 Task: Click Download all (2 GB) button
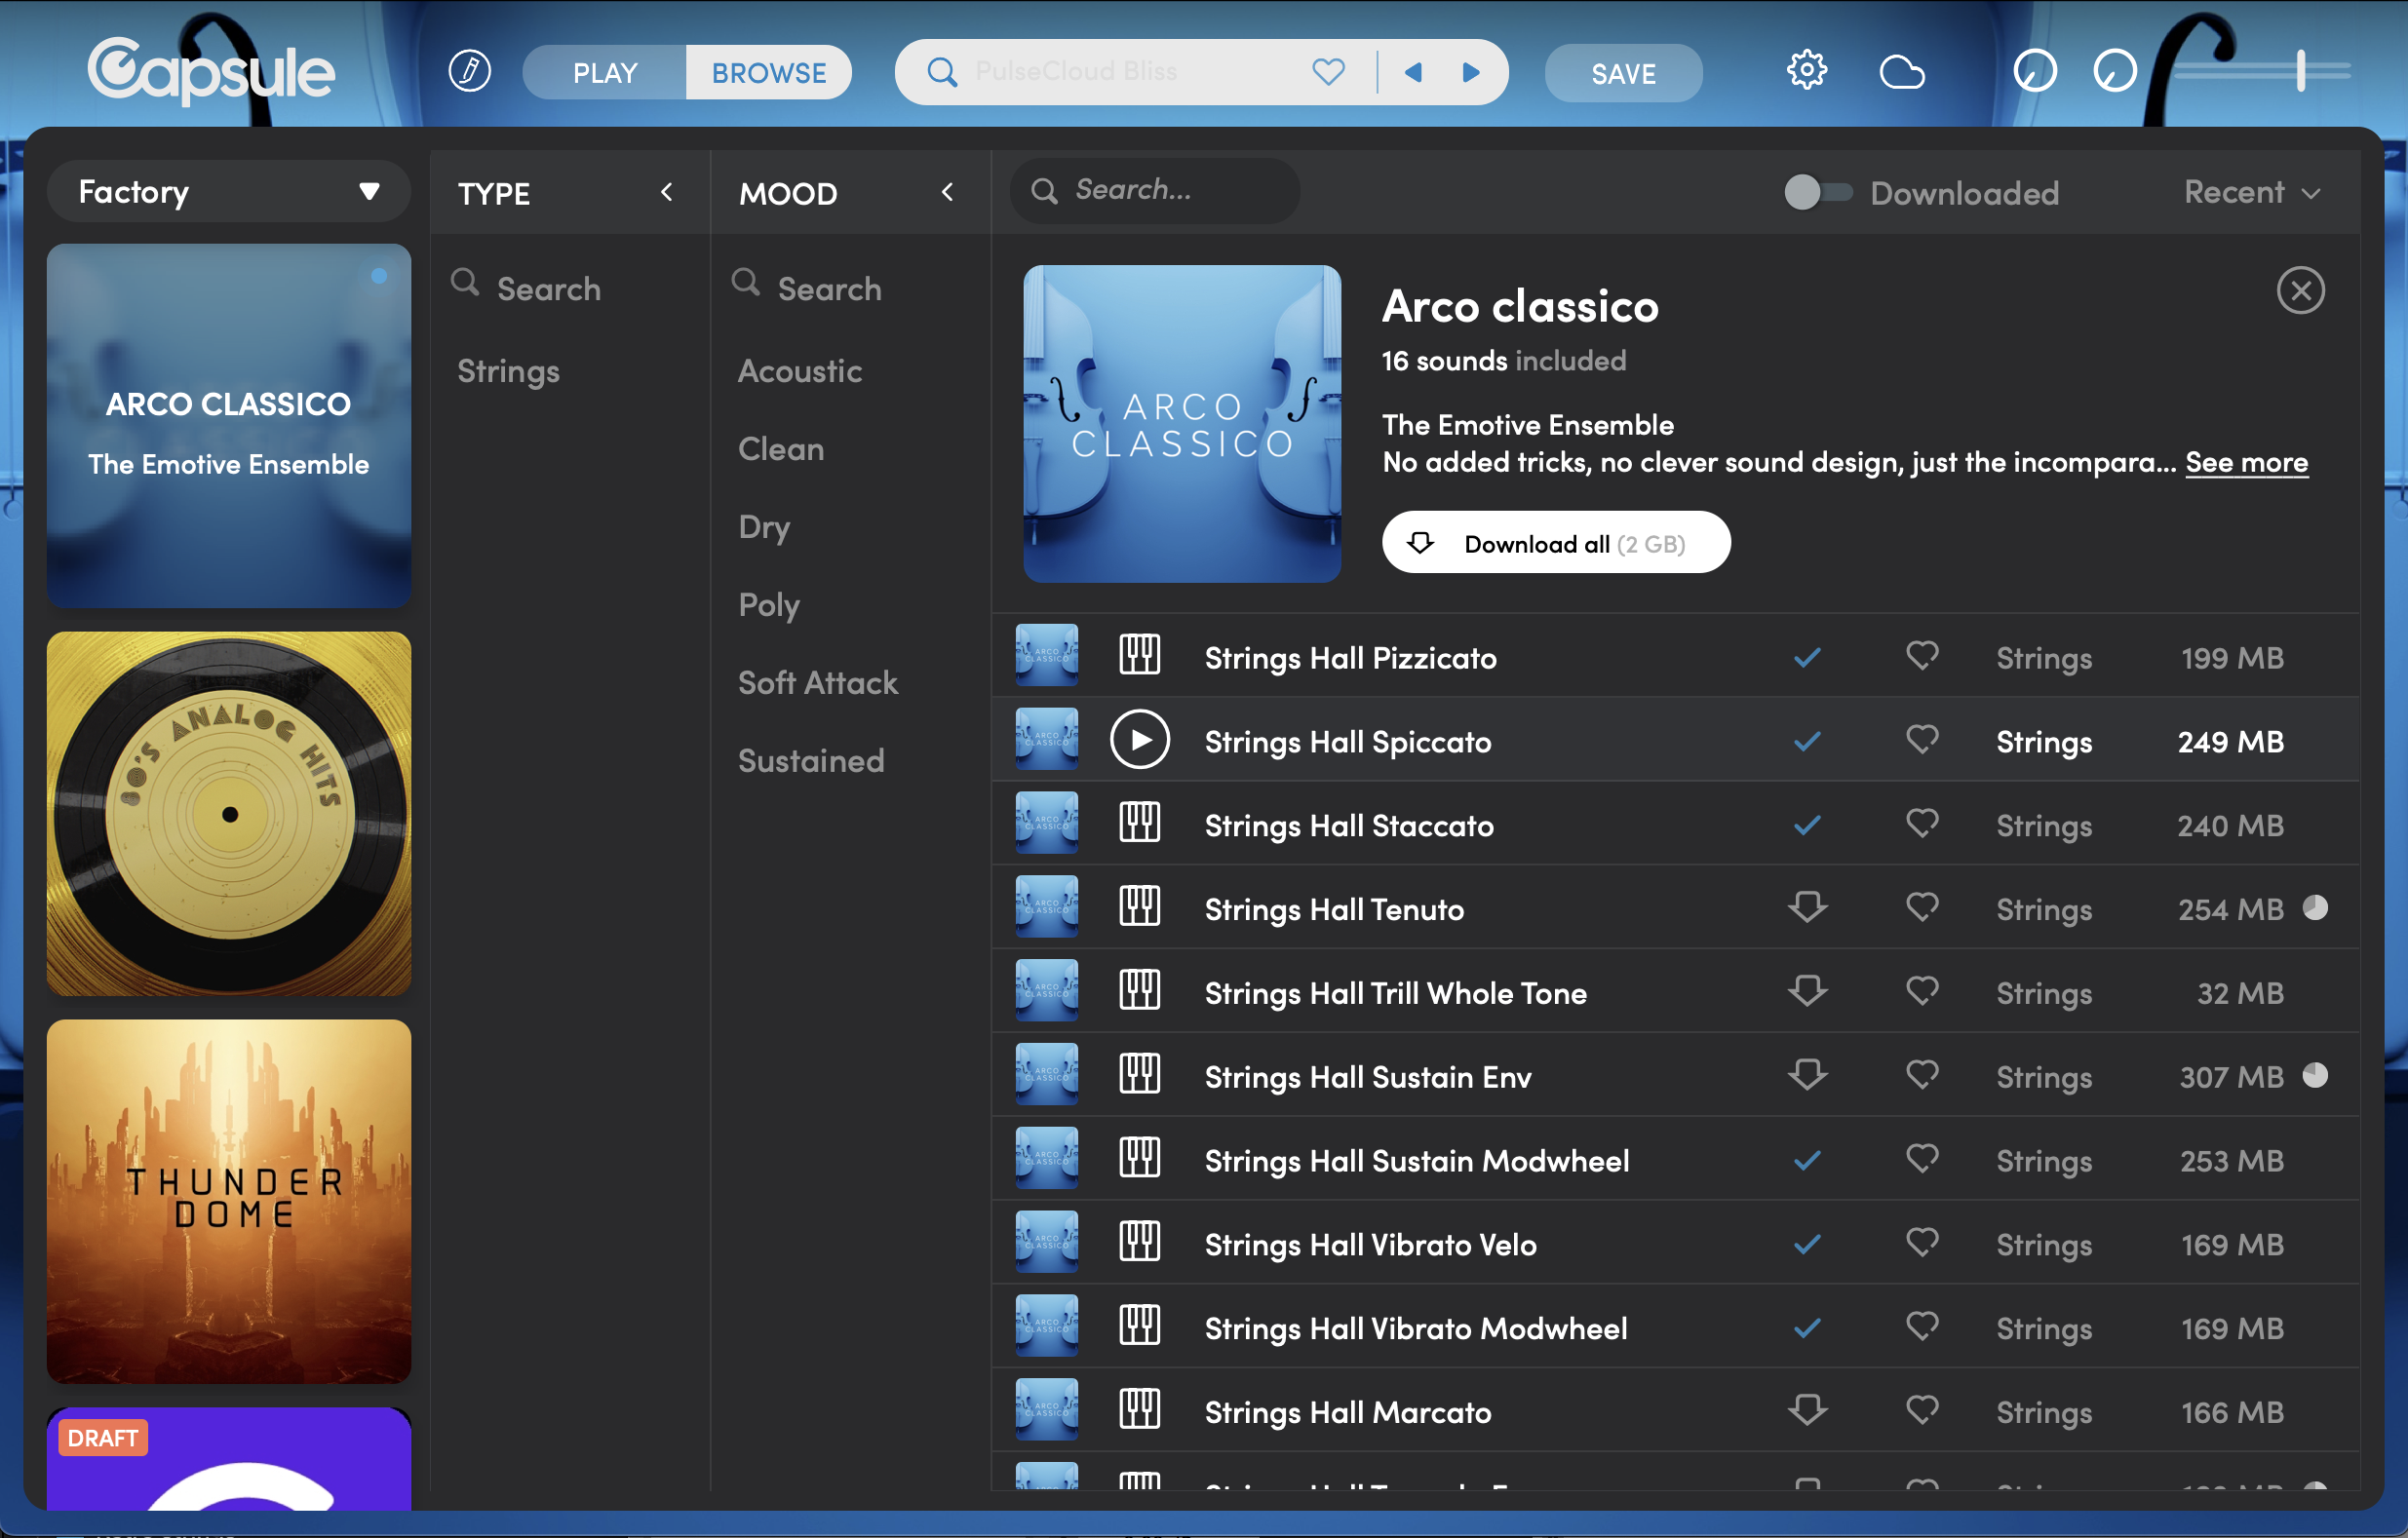click(x=1555, y=543)
